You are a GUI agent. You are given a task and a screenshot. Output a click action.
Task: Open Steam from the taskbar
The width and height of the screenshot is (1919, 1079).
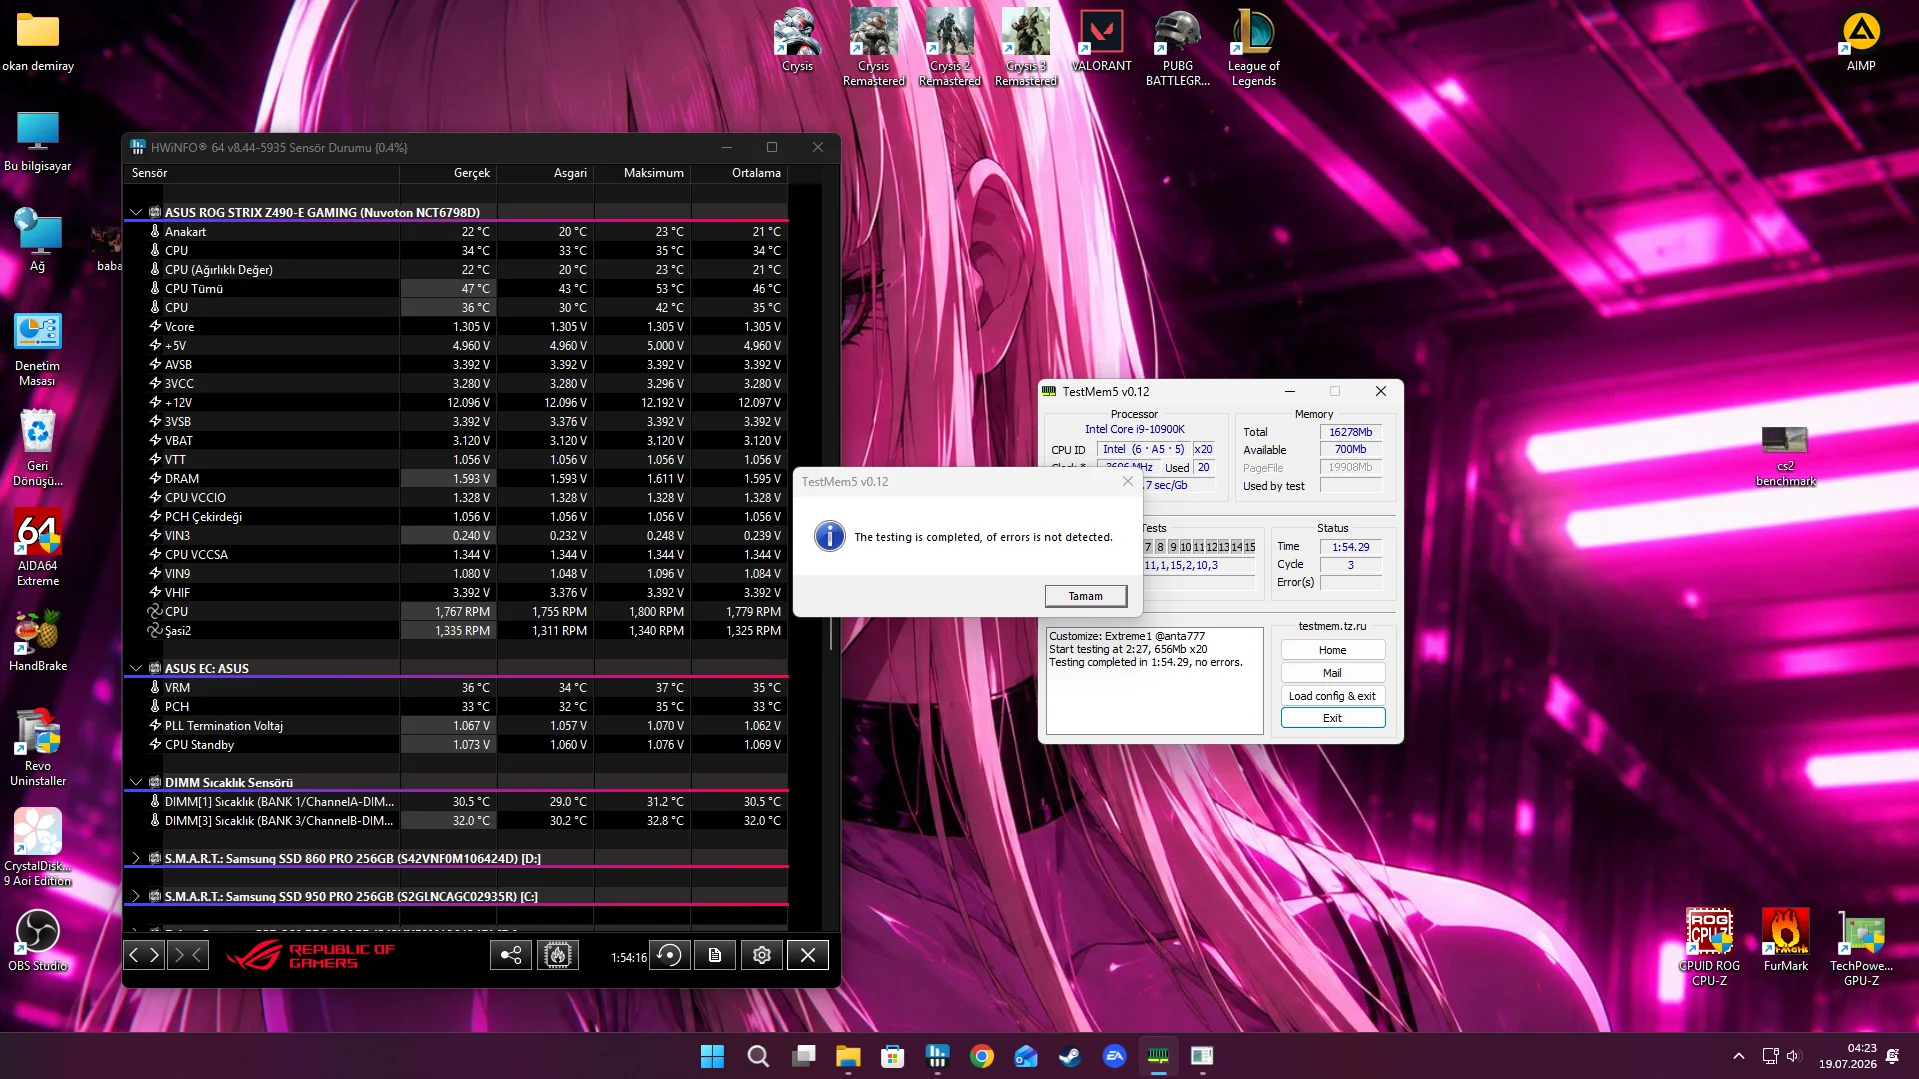click(1069, 1056)
